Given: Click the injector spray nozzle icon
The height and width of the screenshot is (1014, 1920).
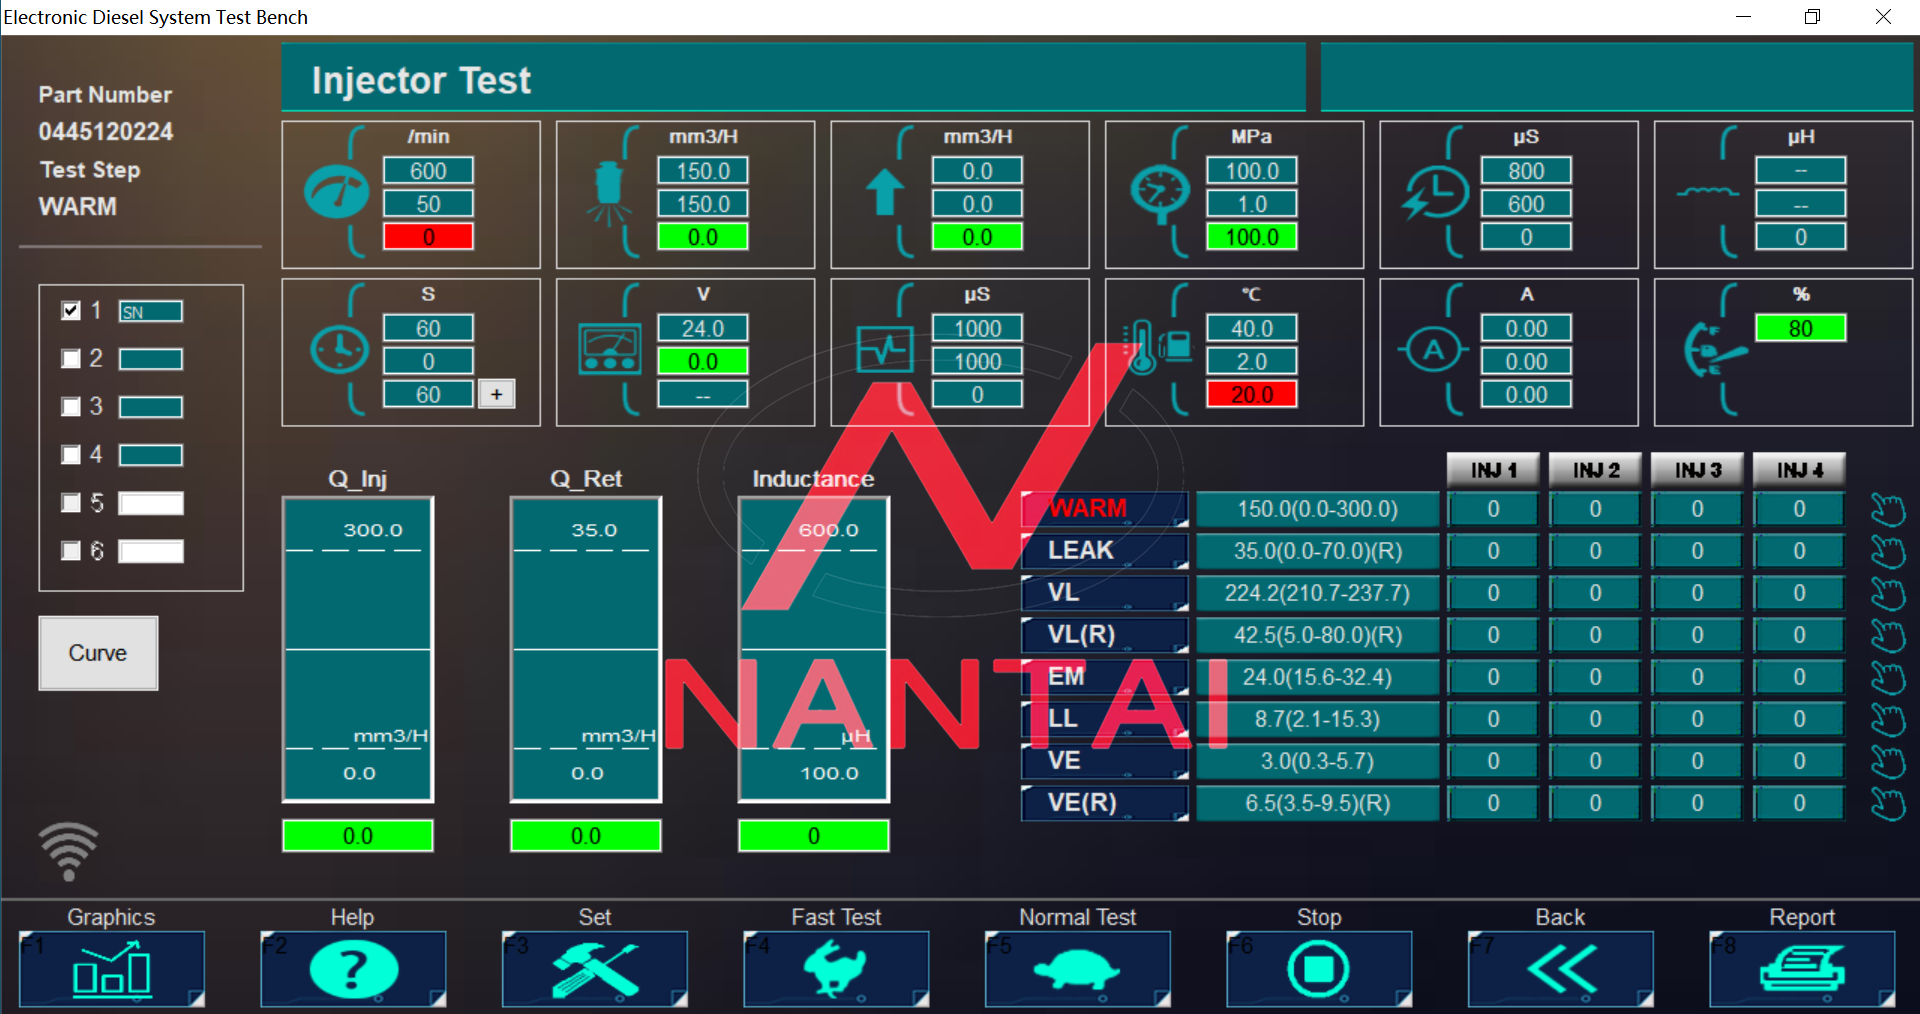Looking at the screenshot, I should click(608, 193).
